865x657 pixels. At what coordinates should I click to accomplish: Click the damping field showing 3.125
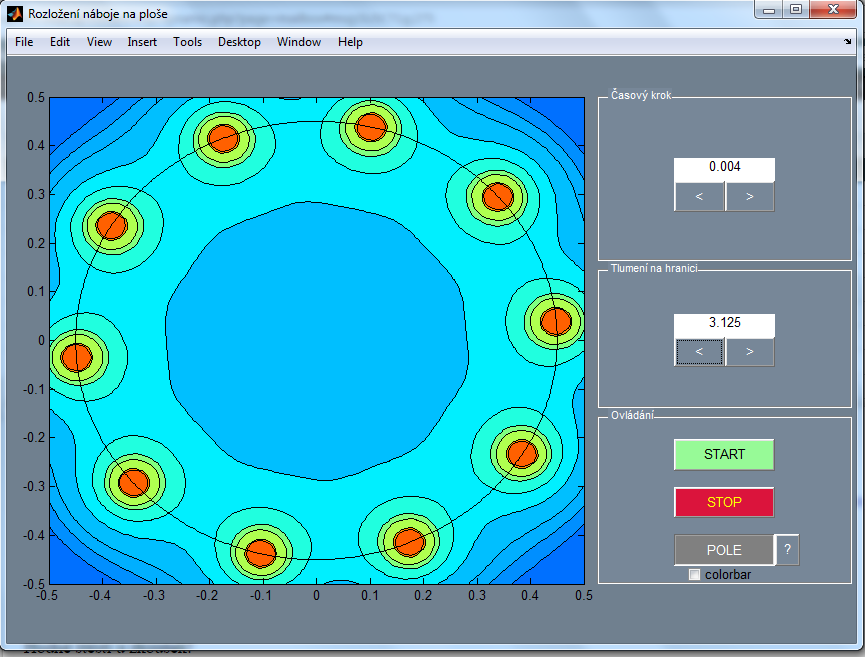724,323
